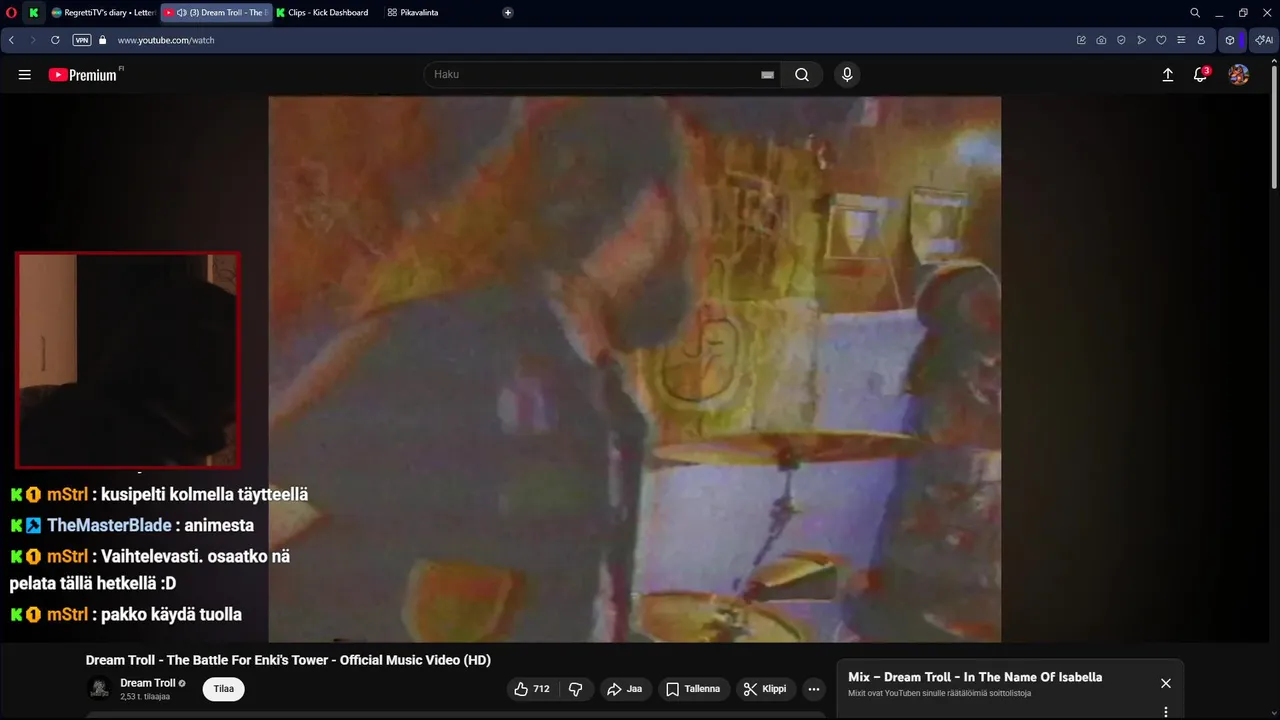
Task: Click chat message 'kusipelti kolmella täytteellä'
Action: [204, 494]
